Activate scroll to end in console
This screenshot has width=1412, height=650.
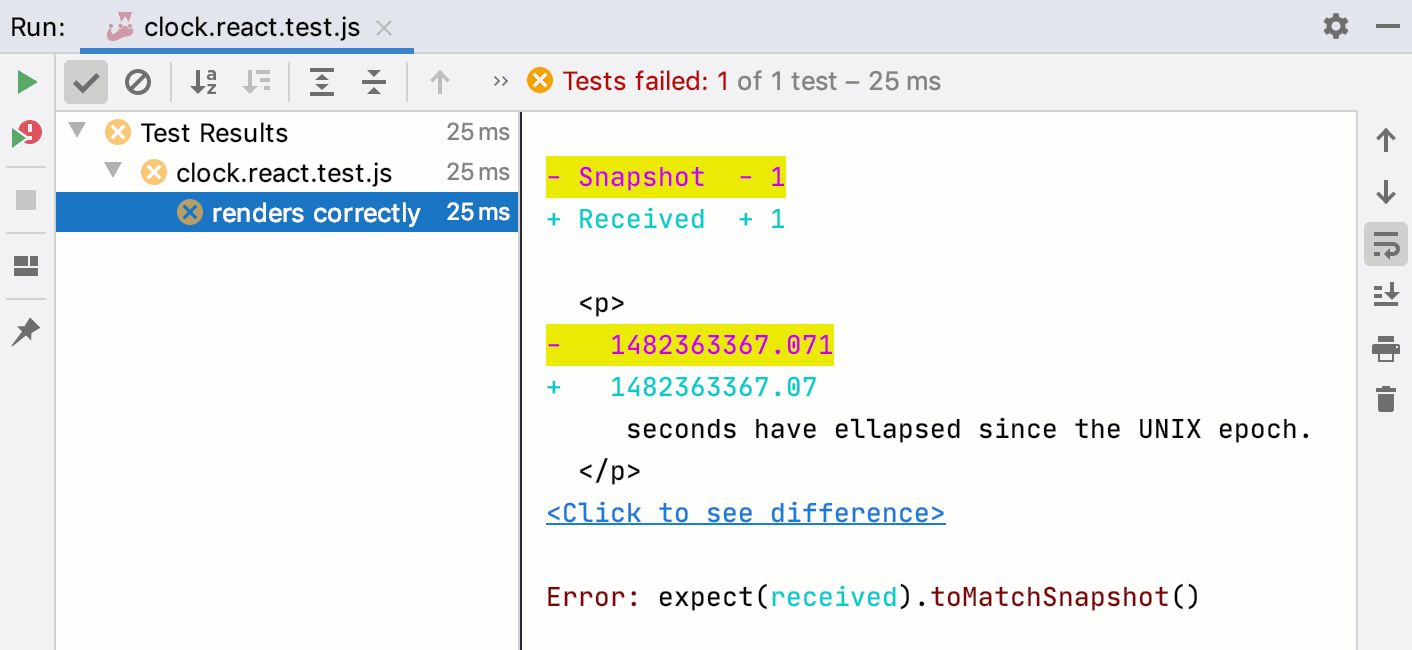[x=1385, y=295]
